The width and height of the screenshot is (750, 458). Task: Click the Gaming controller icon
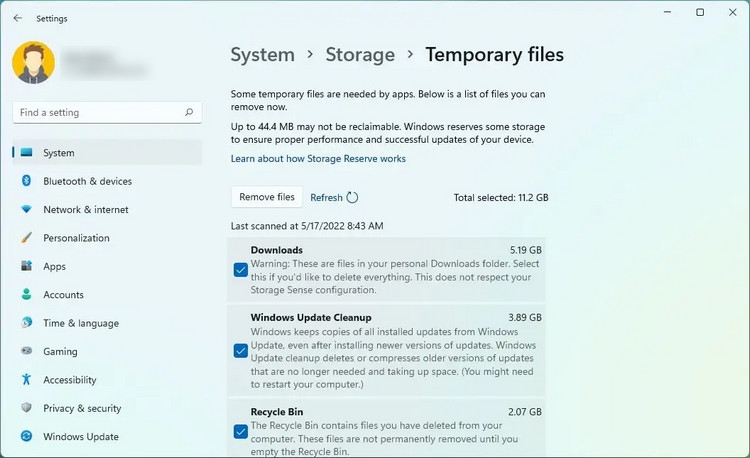(x=27, y=351)
